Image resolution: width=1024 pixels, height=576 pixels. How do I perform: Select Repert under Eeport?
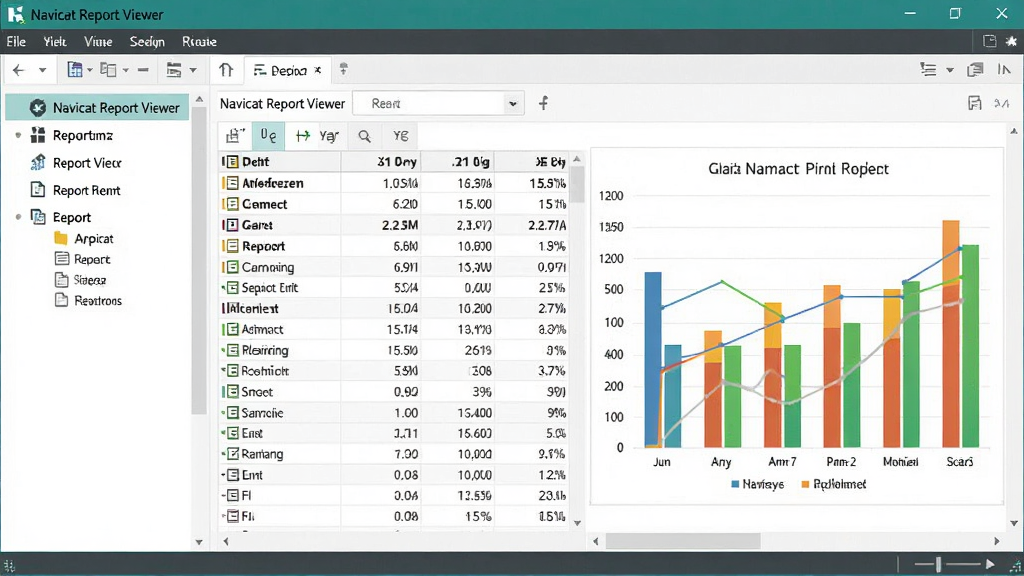(91, 259)
